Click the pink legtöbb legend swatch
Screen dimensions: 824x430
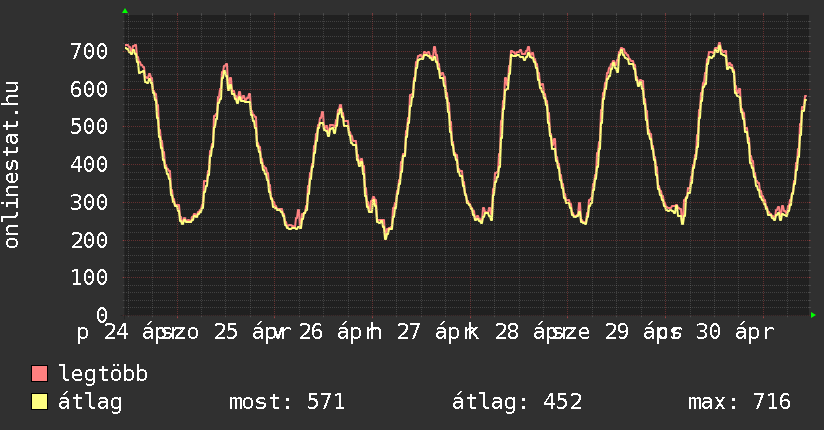click(x=39, y=373)
